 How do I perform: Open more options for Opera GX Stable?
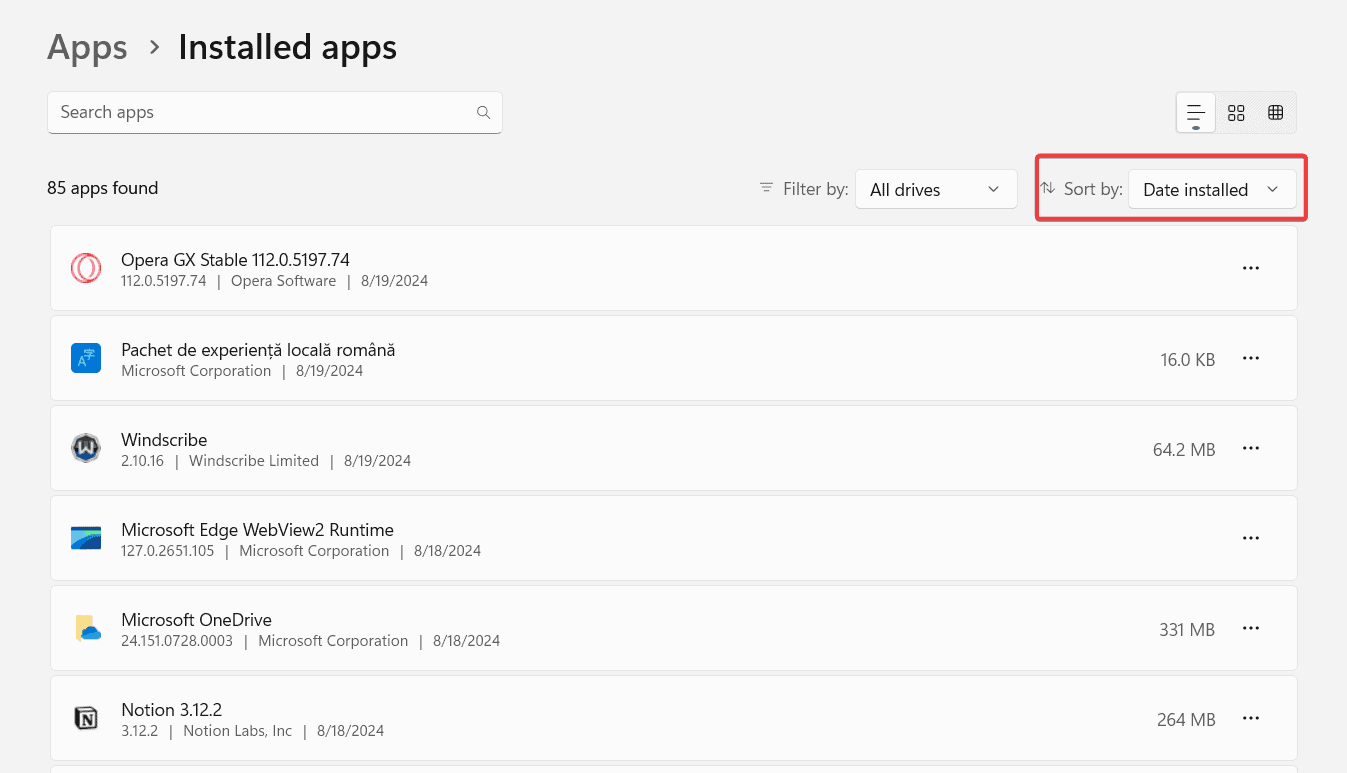(1250, 268)
